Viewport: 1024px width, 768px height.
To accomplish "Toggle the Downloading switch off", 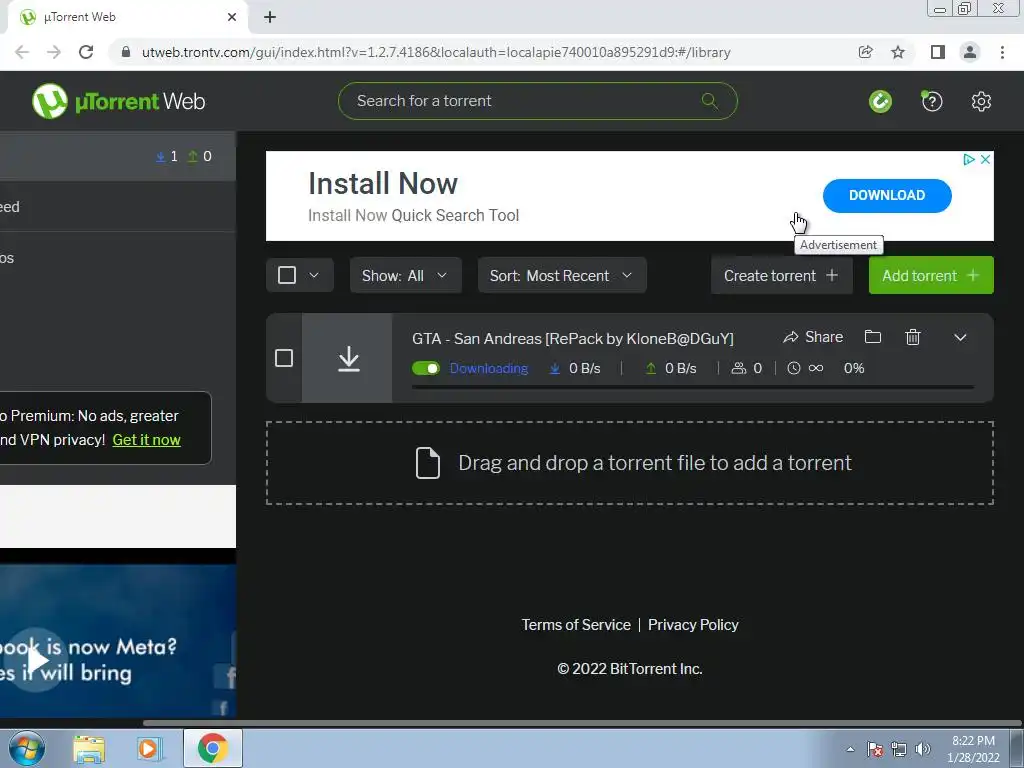I will tap(426, 368).
